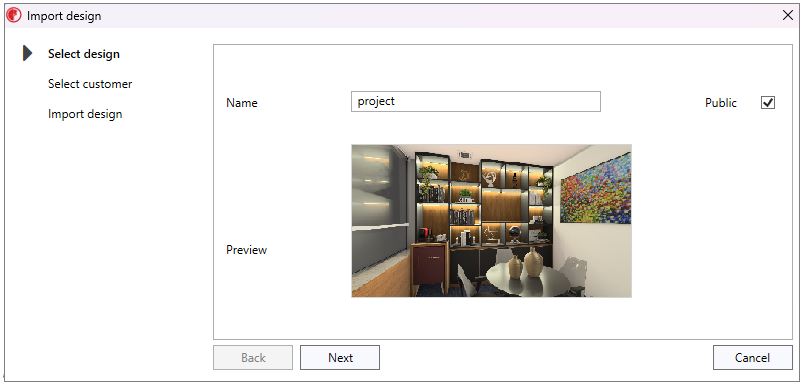Click the red application logo in title bar

coord(14,15)
